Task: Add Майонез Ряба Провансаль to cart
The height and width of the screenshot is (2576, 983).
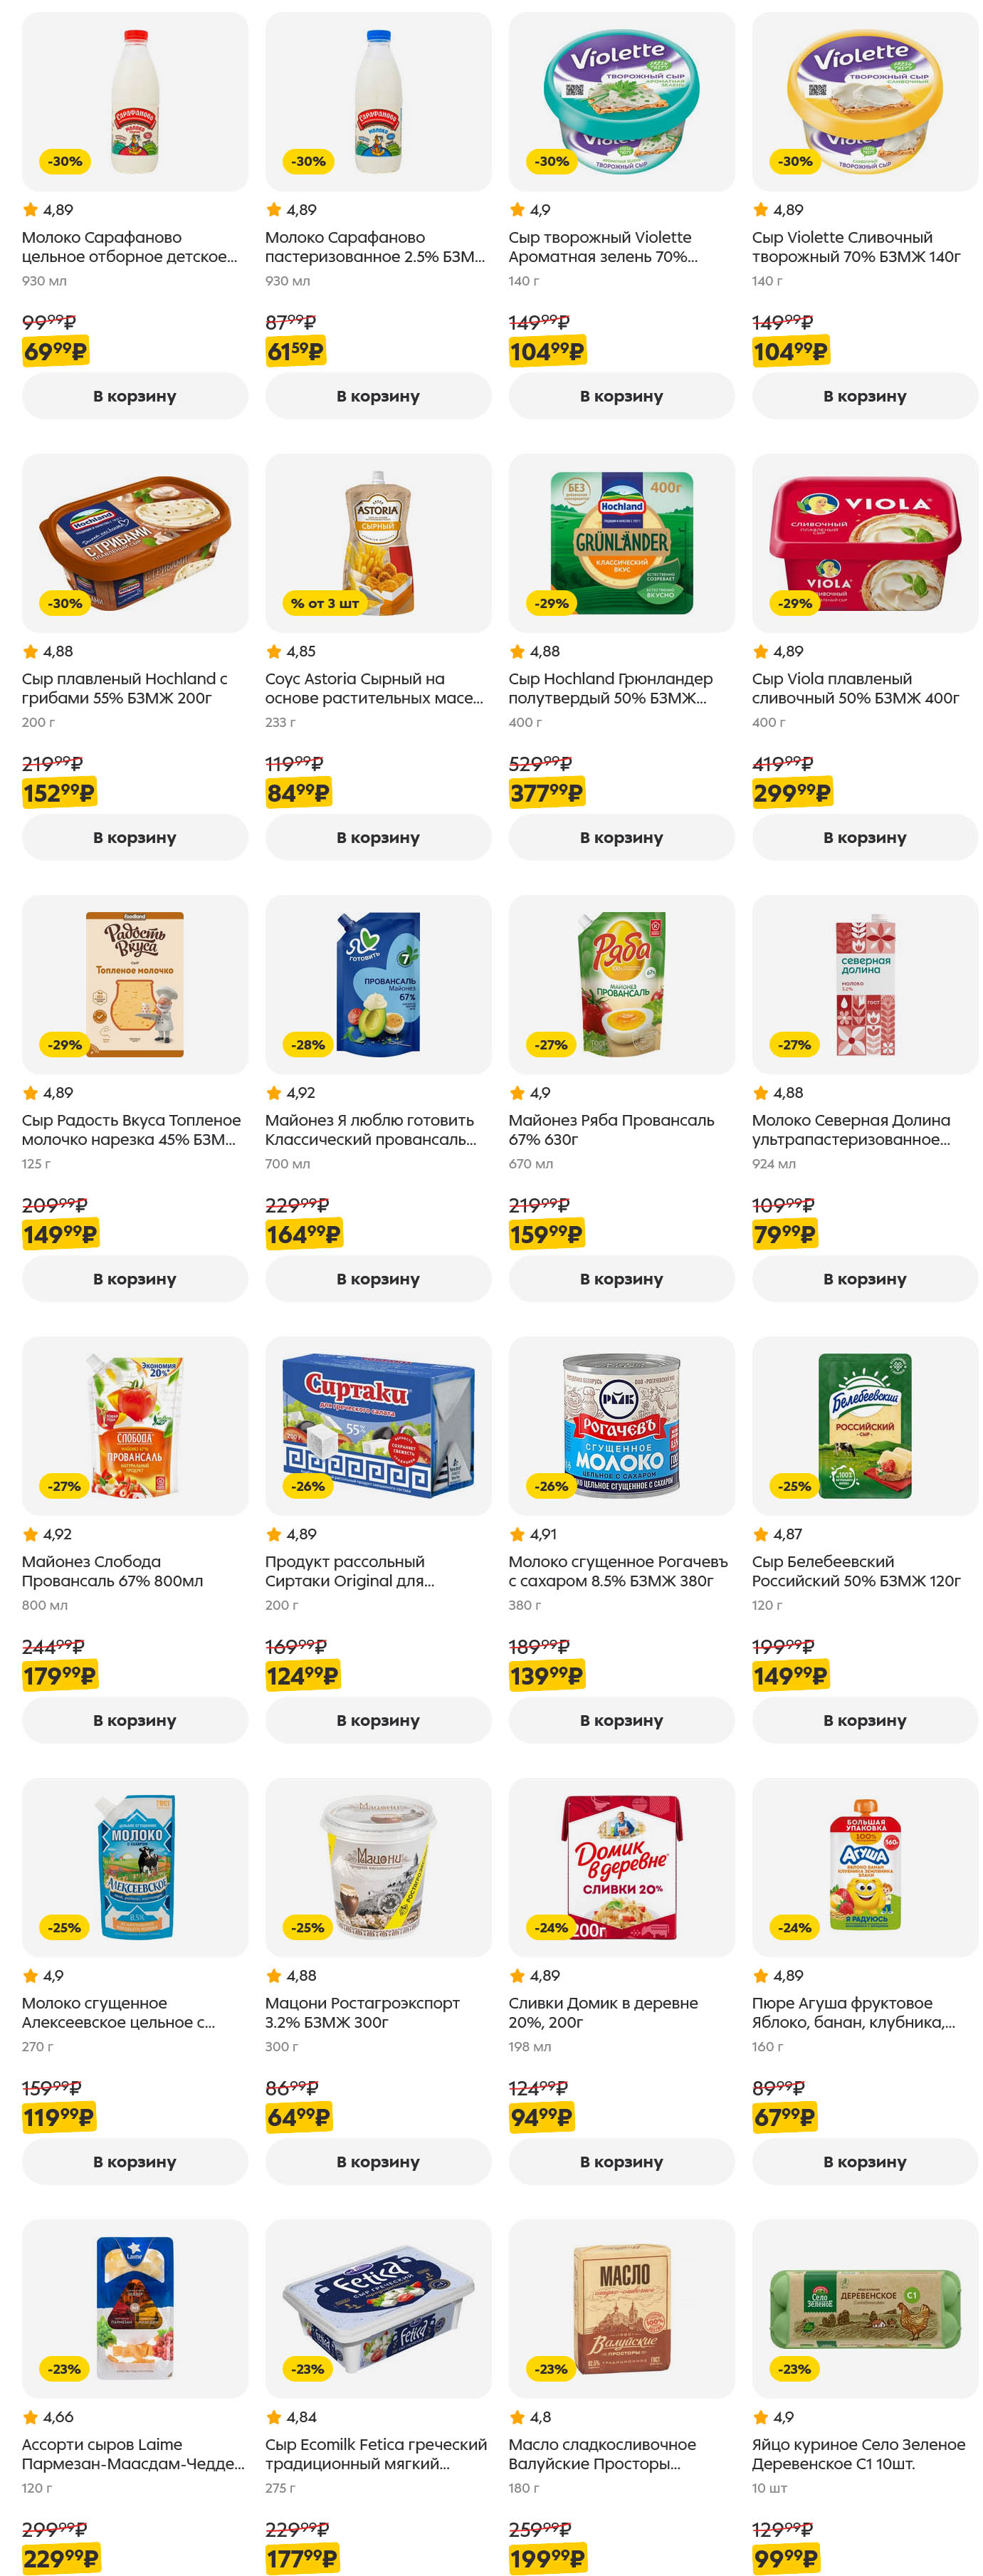Action: tap(620, 1278)
